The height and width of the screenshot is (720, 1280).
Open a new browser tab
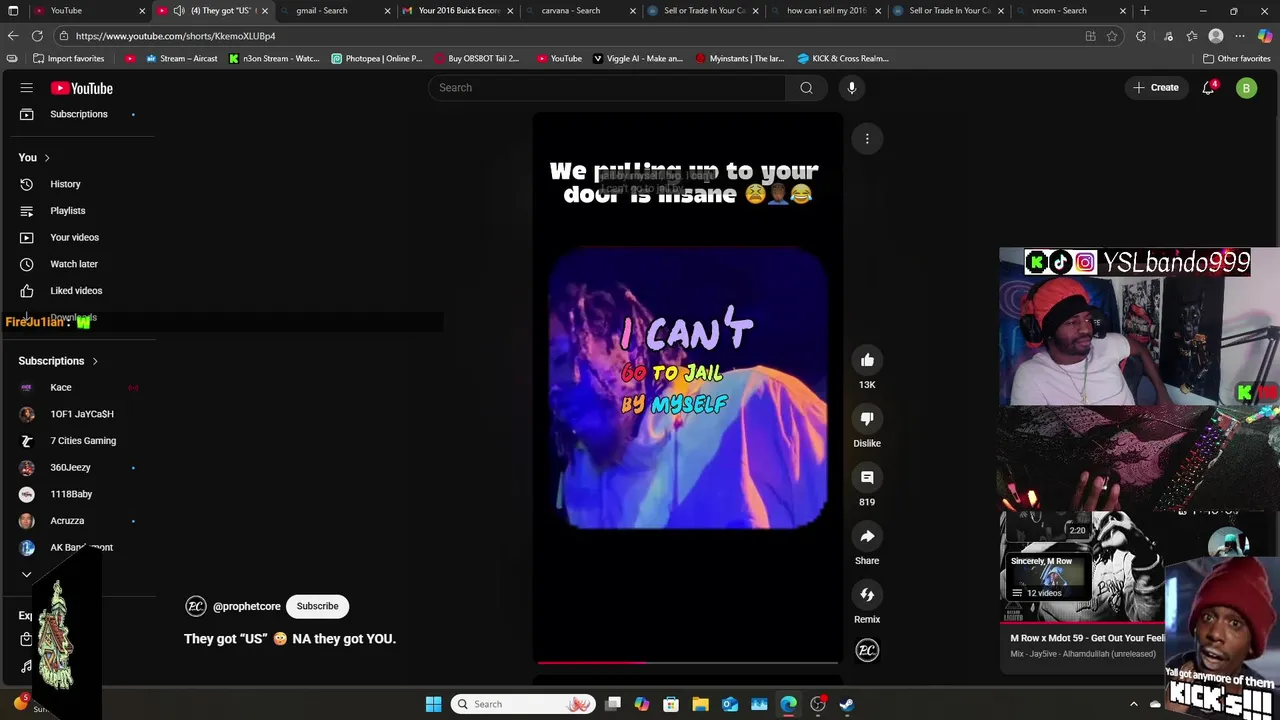click(1145, 11)
